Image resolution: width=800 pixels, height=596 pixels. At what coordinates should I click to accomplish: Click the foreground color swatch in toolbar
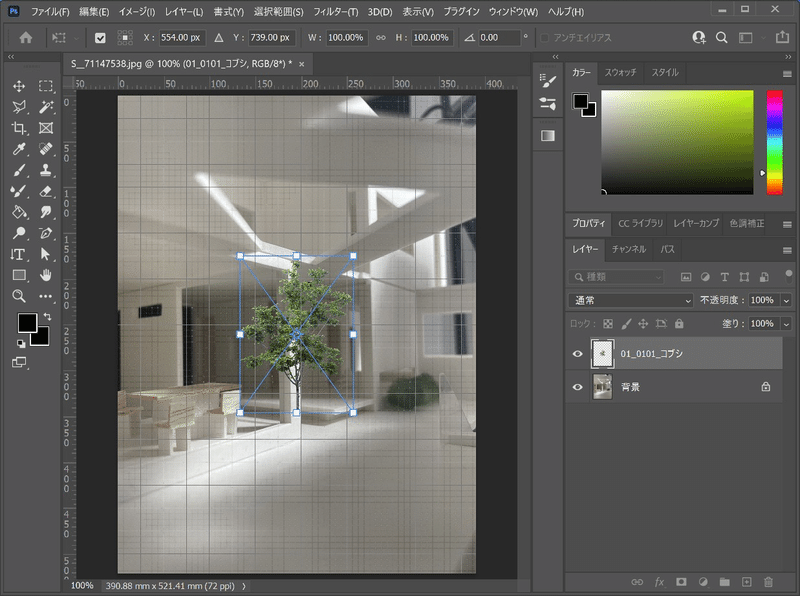(x=27, y=322)
